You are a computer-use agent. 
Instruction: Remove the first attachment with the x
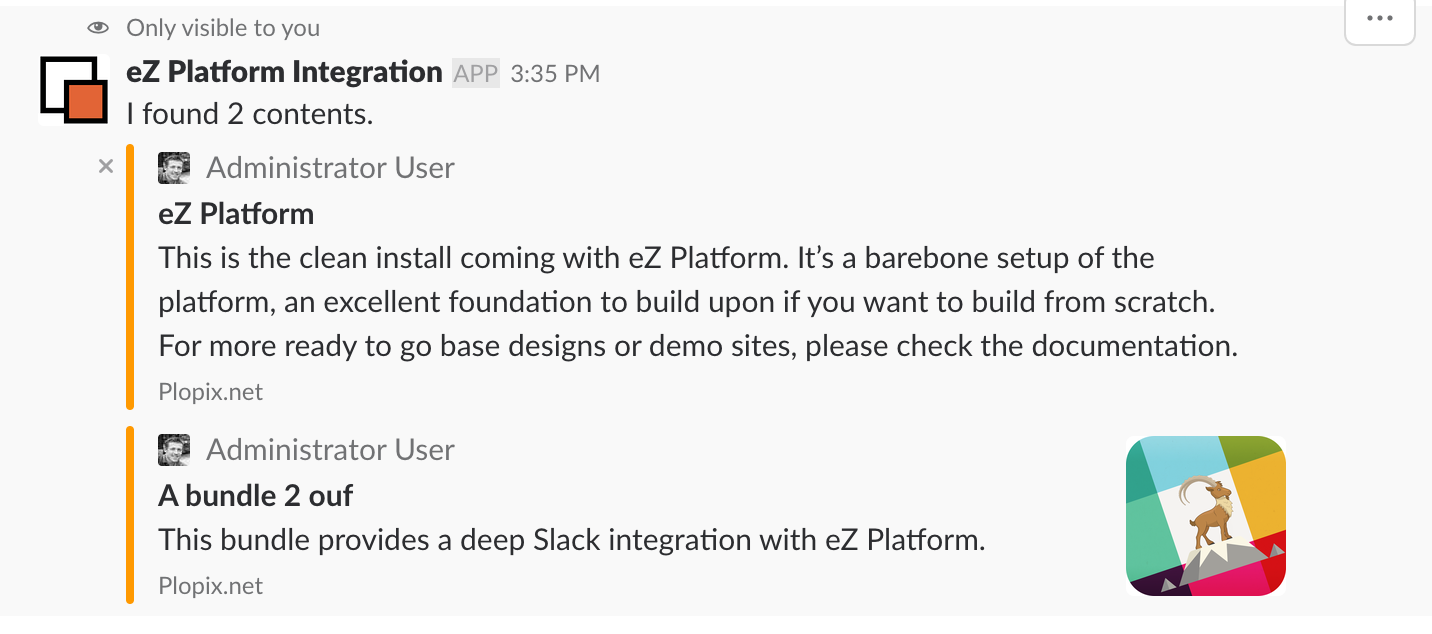[106, 167]
